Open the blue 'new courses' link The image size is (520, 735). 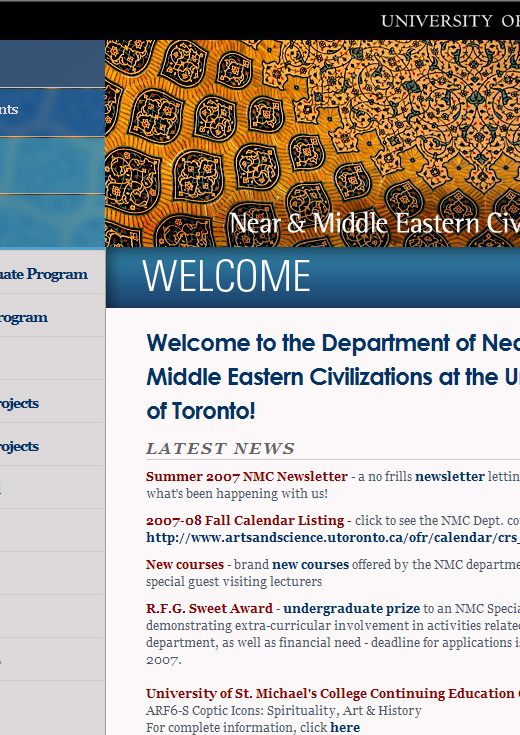tap(310, 564)
